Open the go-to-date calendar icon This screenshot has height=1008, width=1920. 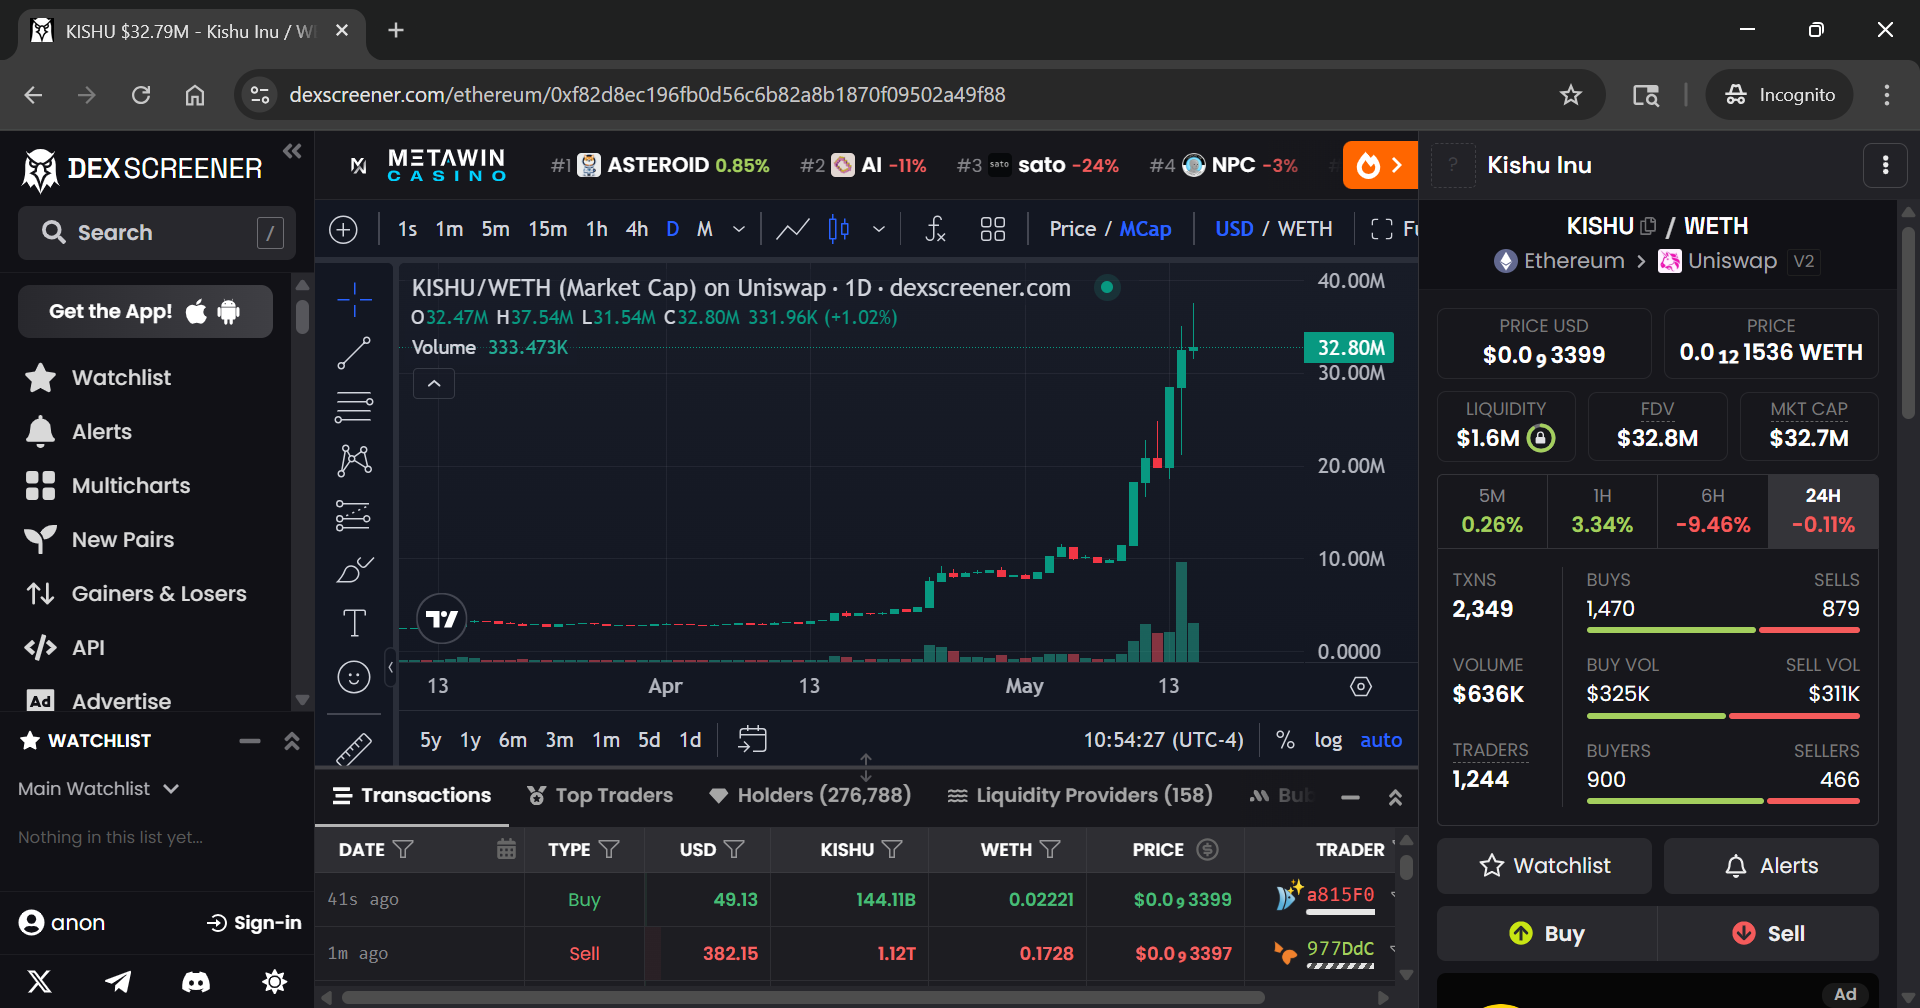(x=752, y=740)
